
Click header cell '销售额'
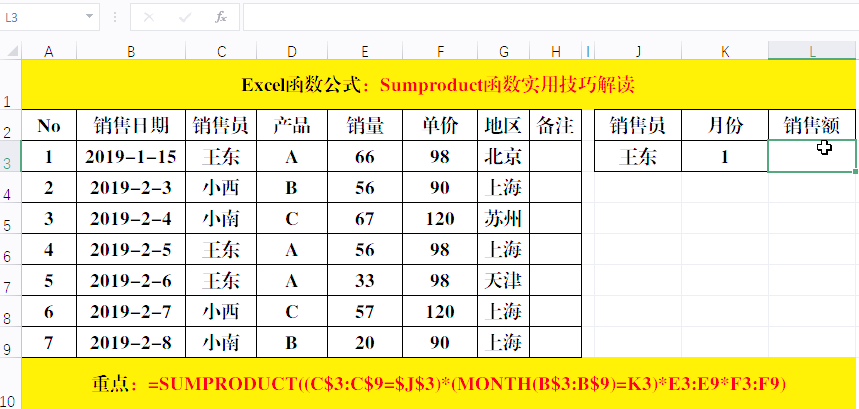pyautogui.click(x=812, y=125)
